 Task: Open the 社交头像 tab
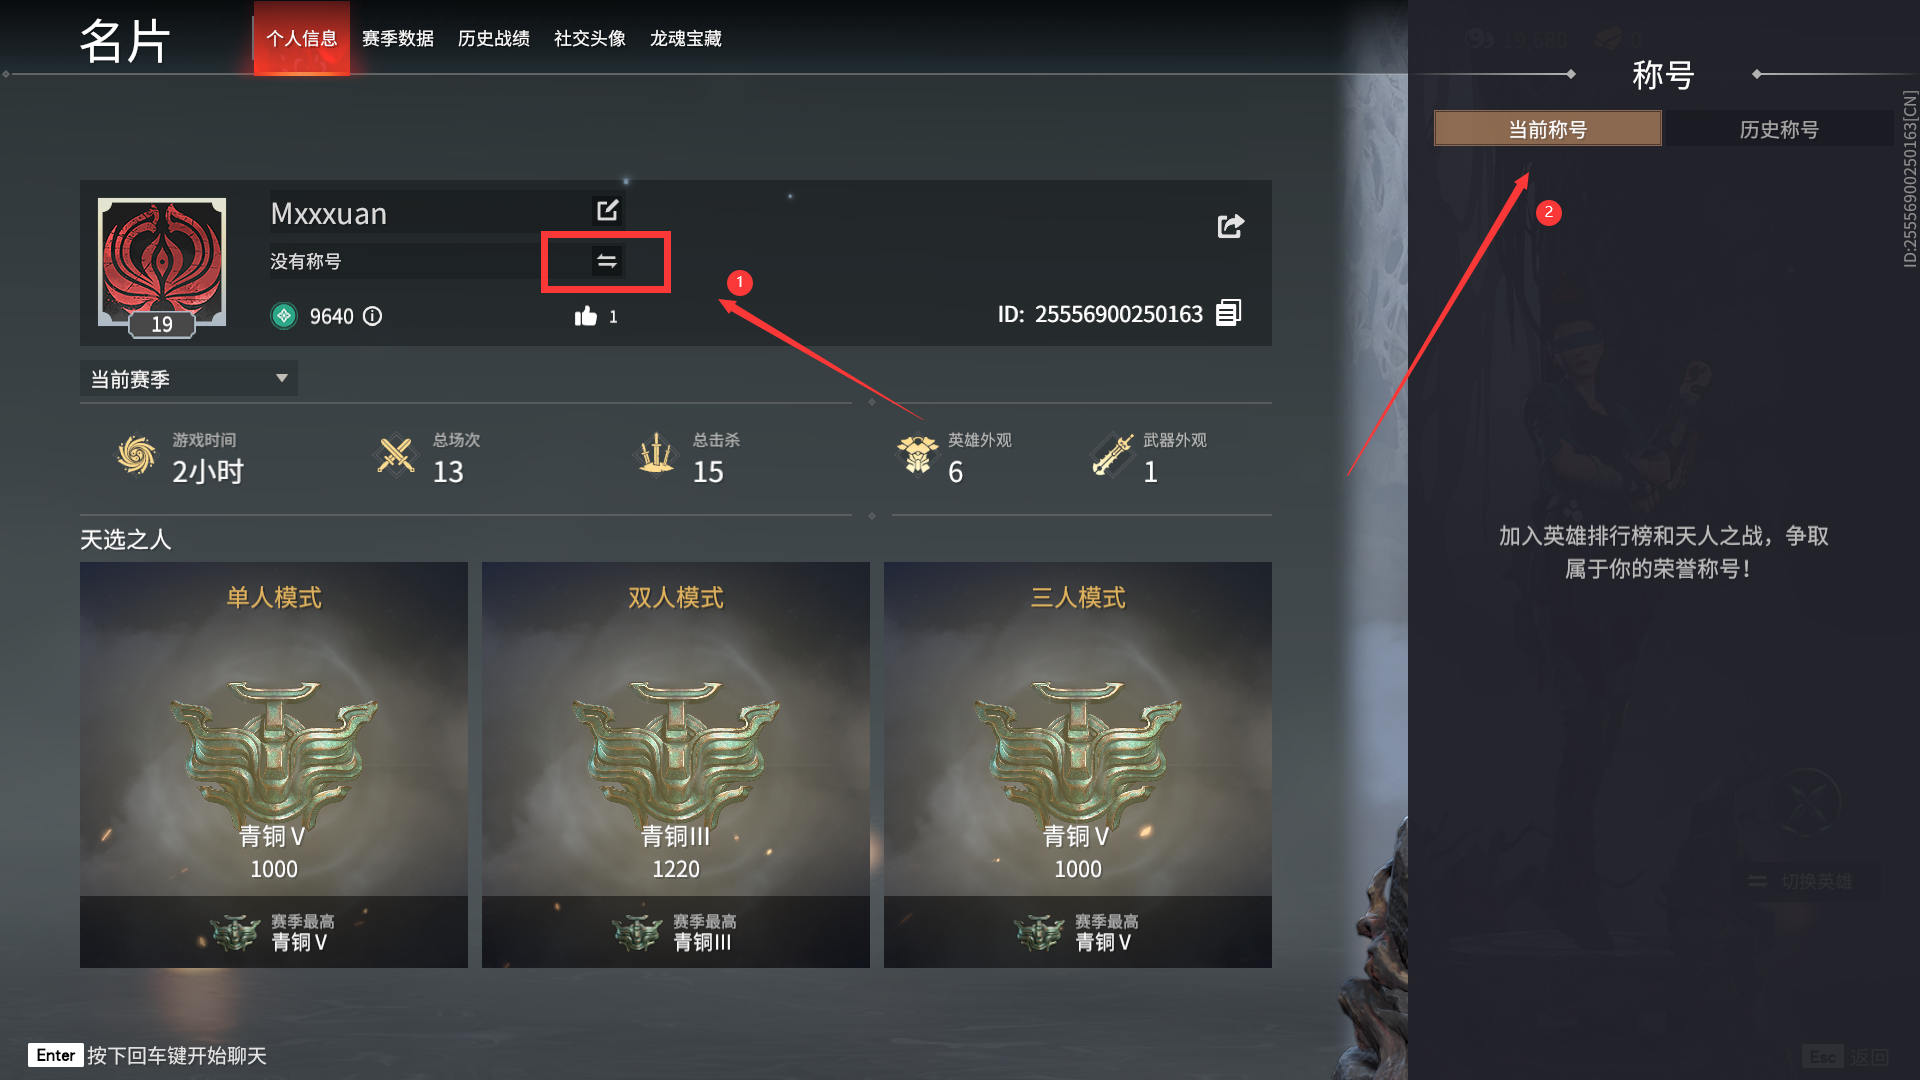click(x=589, y=38)
